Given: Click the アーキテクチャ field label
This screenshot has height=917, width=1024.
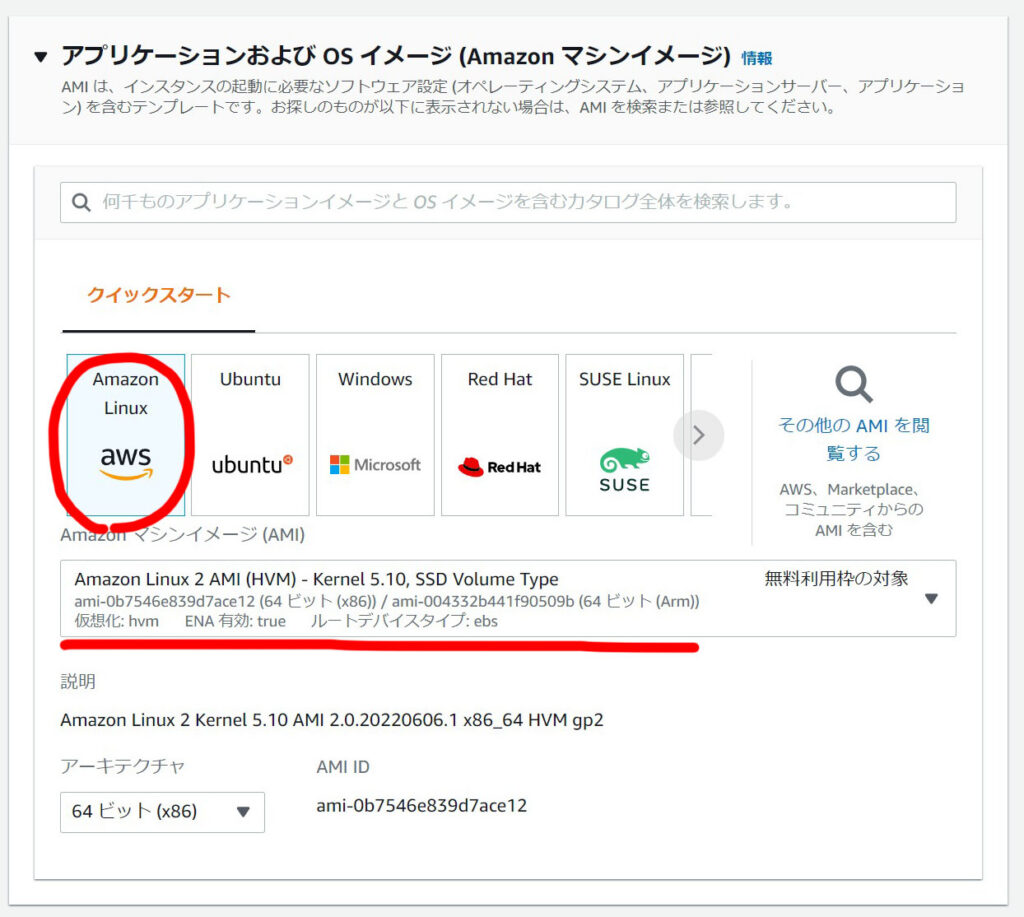Looking at the screenshot, I should pyautogui.click(x=122, y=766).
